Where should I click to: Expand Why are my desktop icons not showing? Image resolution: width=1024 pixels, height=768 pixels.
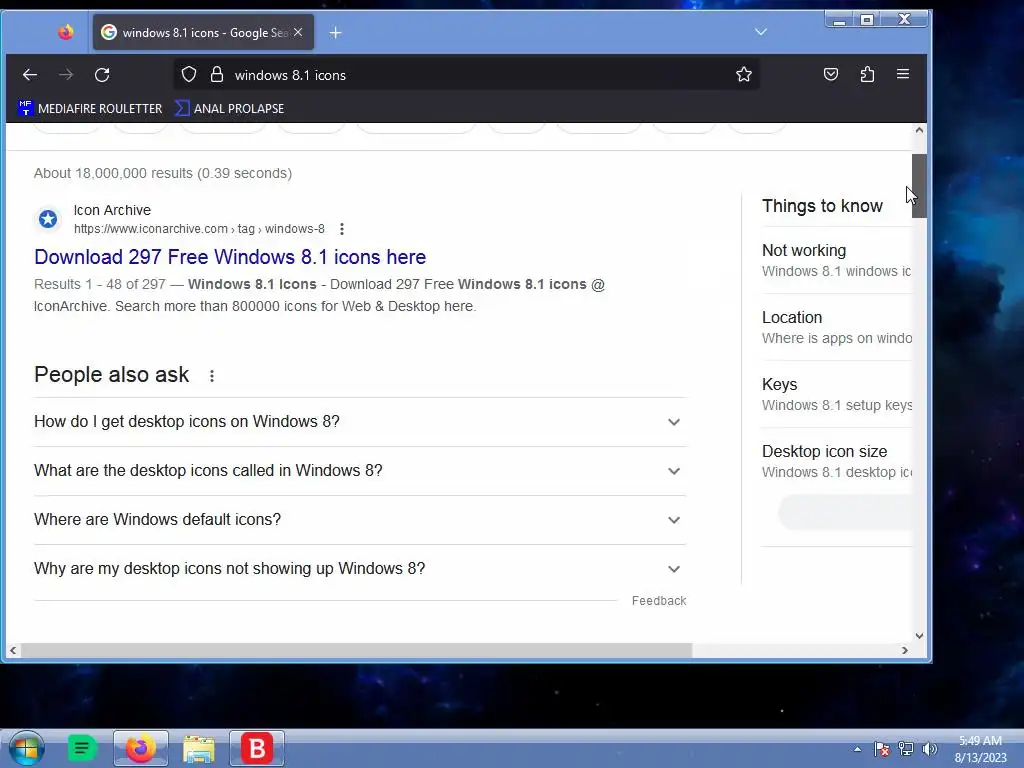tap(360, 569)
